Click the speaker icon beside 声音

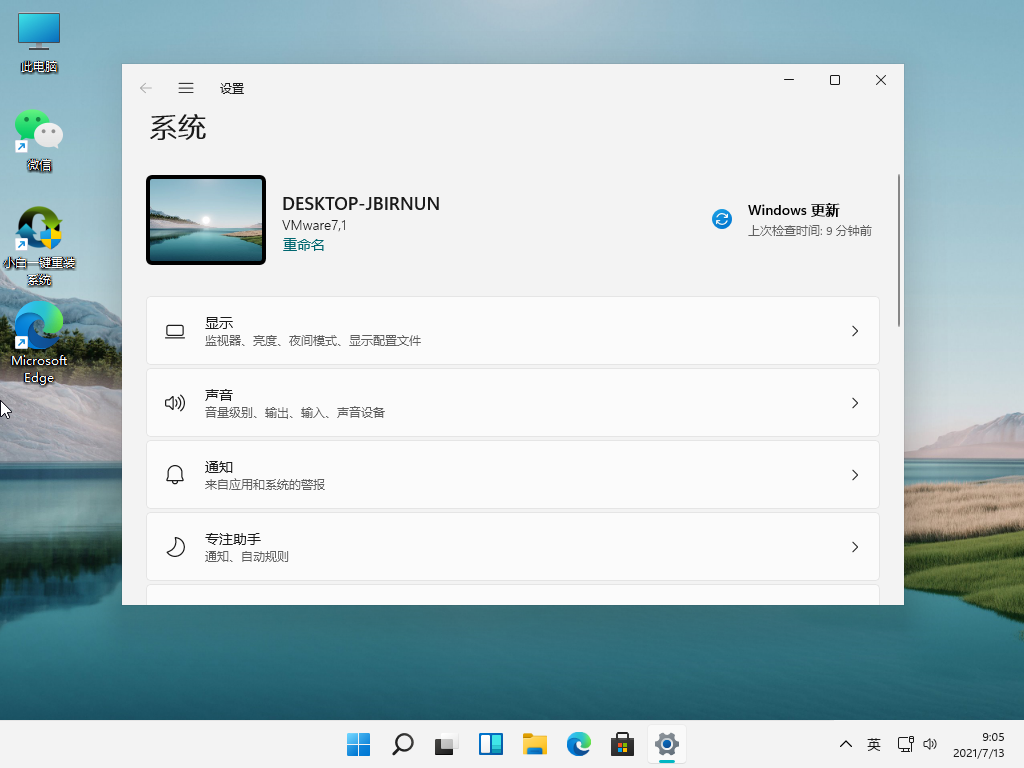(175, 402)
